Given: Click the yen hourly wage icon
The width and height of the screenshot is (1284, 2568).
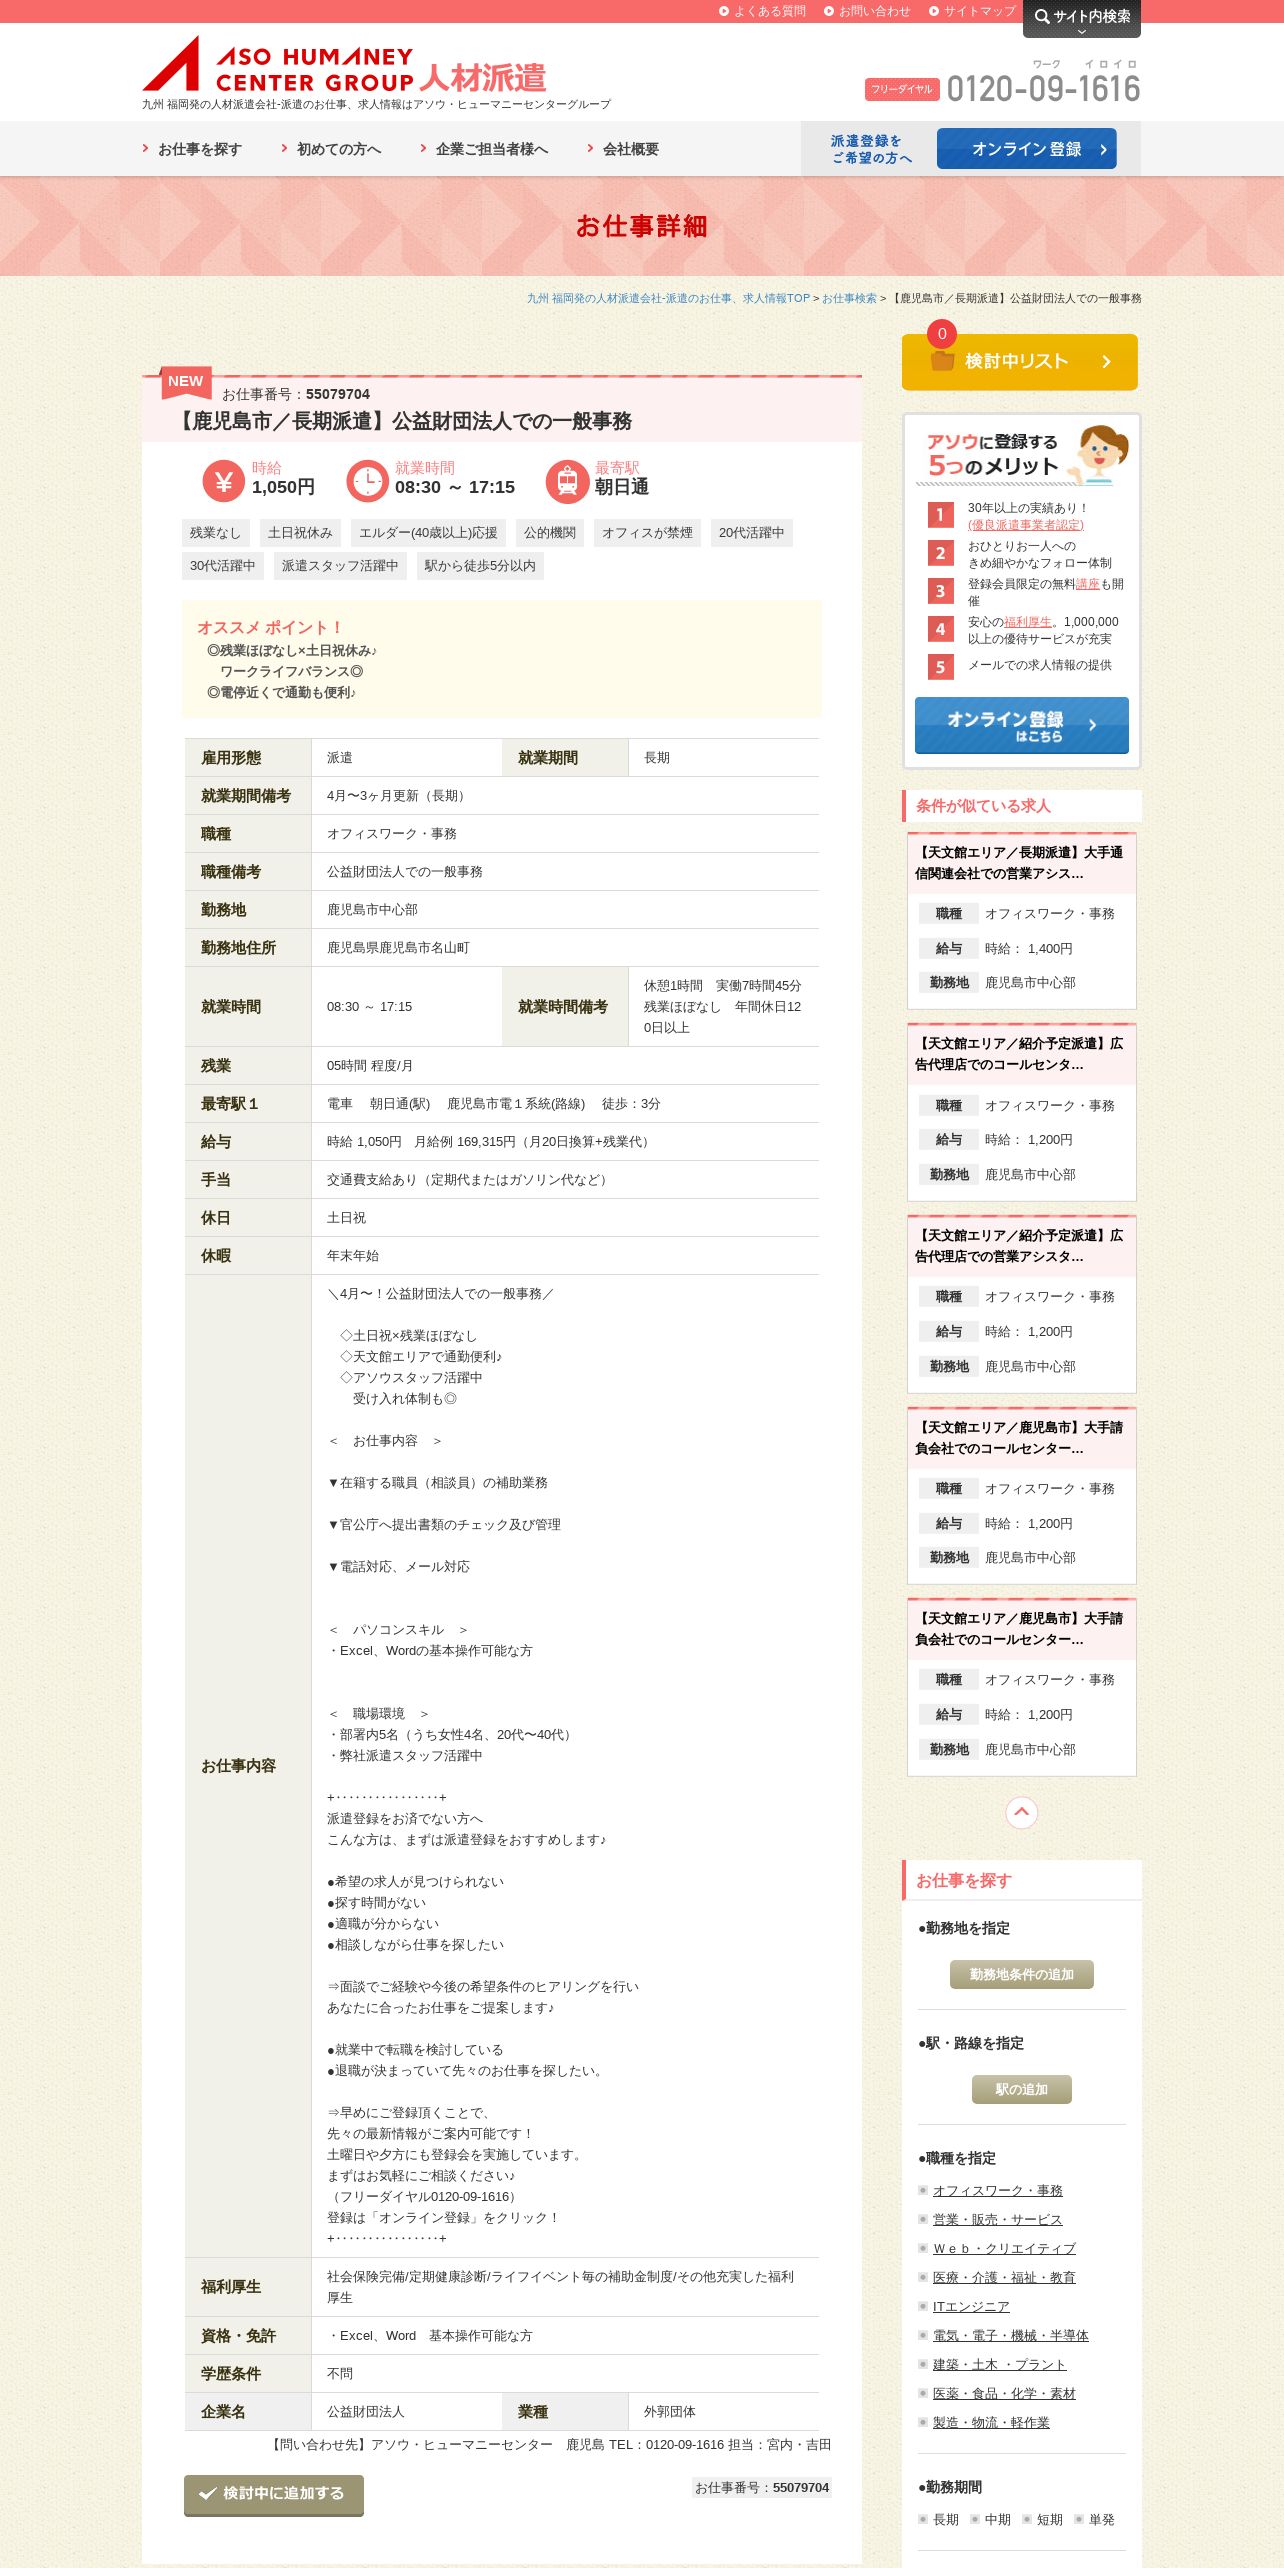Looking at the screenshot, I should point(223,481).
